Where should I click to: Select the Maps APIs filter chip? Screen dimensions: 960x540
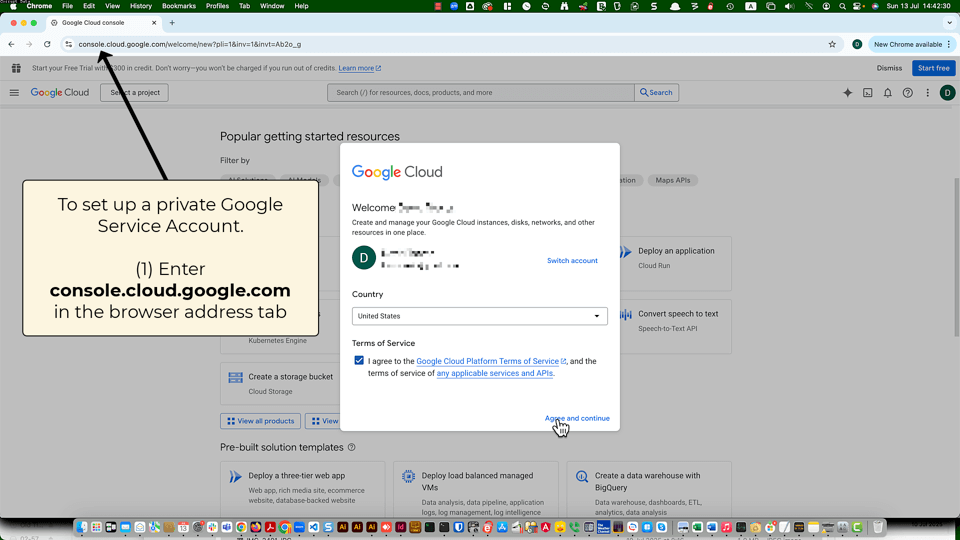click(672, 180)
